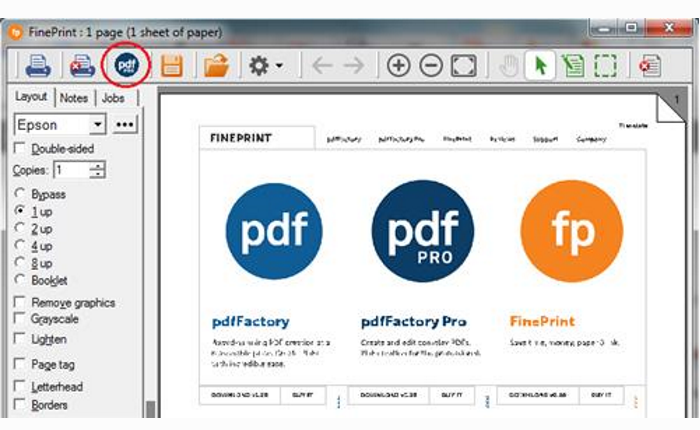The width and height of the screenshot is (700, 430).
Task: Click Download button under FinePrint
Action: point(538,395)
